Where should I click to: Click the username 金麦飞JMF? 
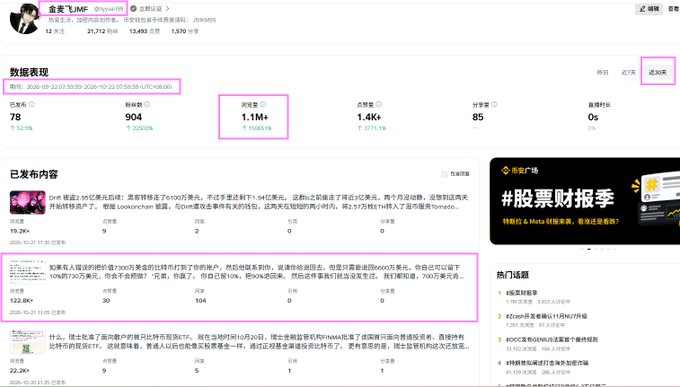point(68,9)
